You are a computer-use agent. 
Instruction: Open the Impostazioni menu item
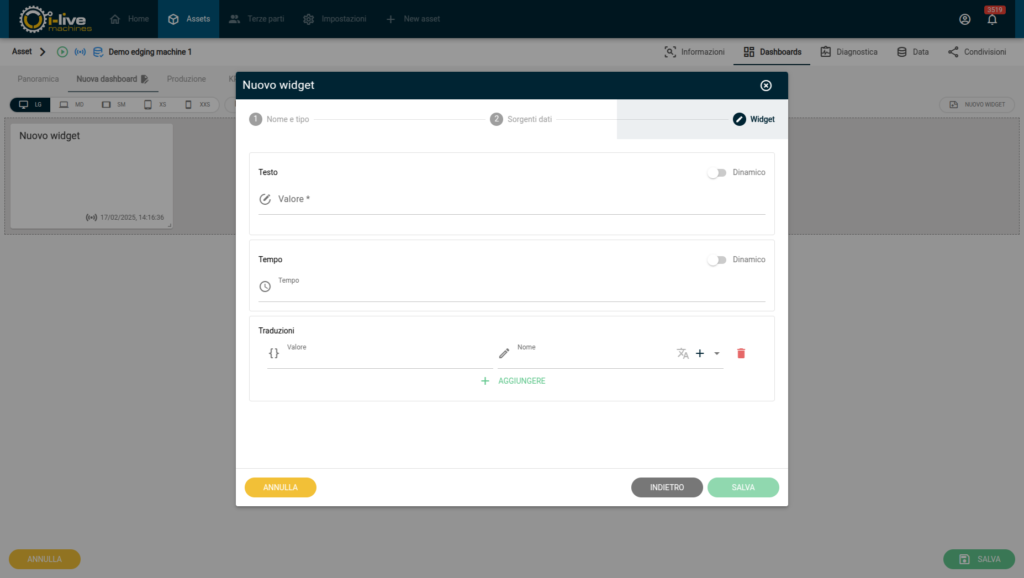click(334, 19)
